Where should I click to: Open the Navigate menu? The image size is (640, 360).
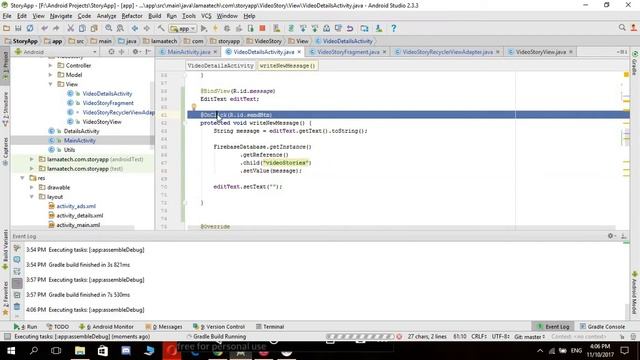tap(61, 16)
